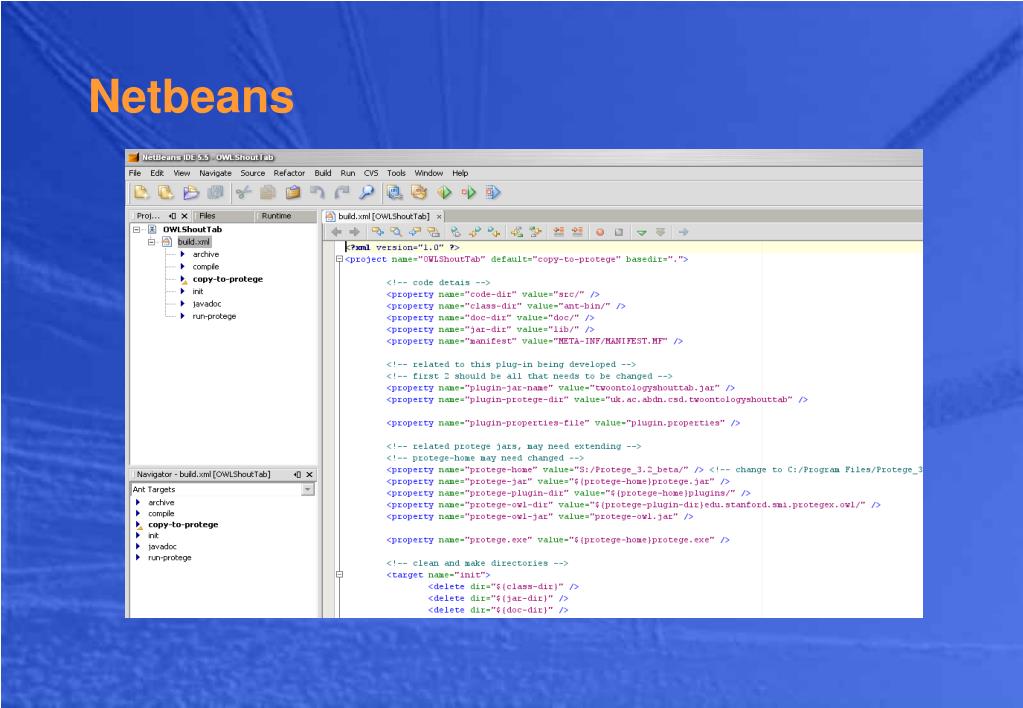
Task: Click the Cut scissors icon
Action: point(243,192)
